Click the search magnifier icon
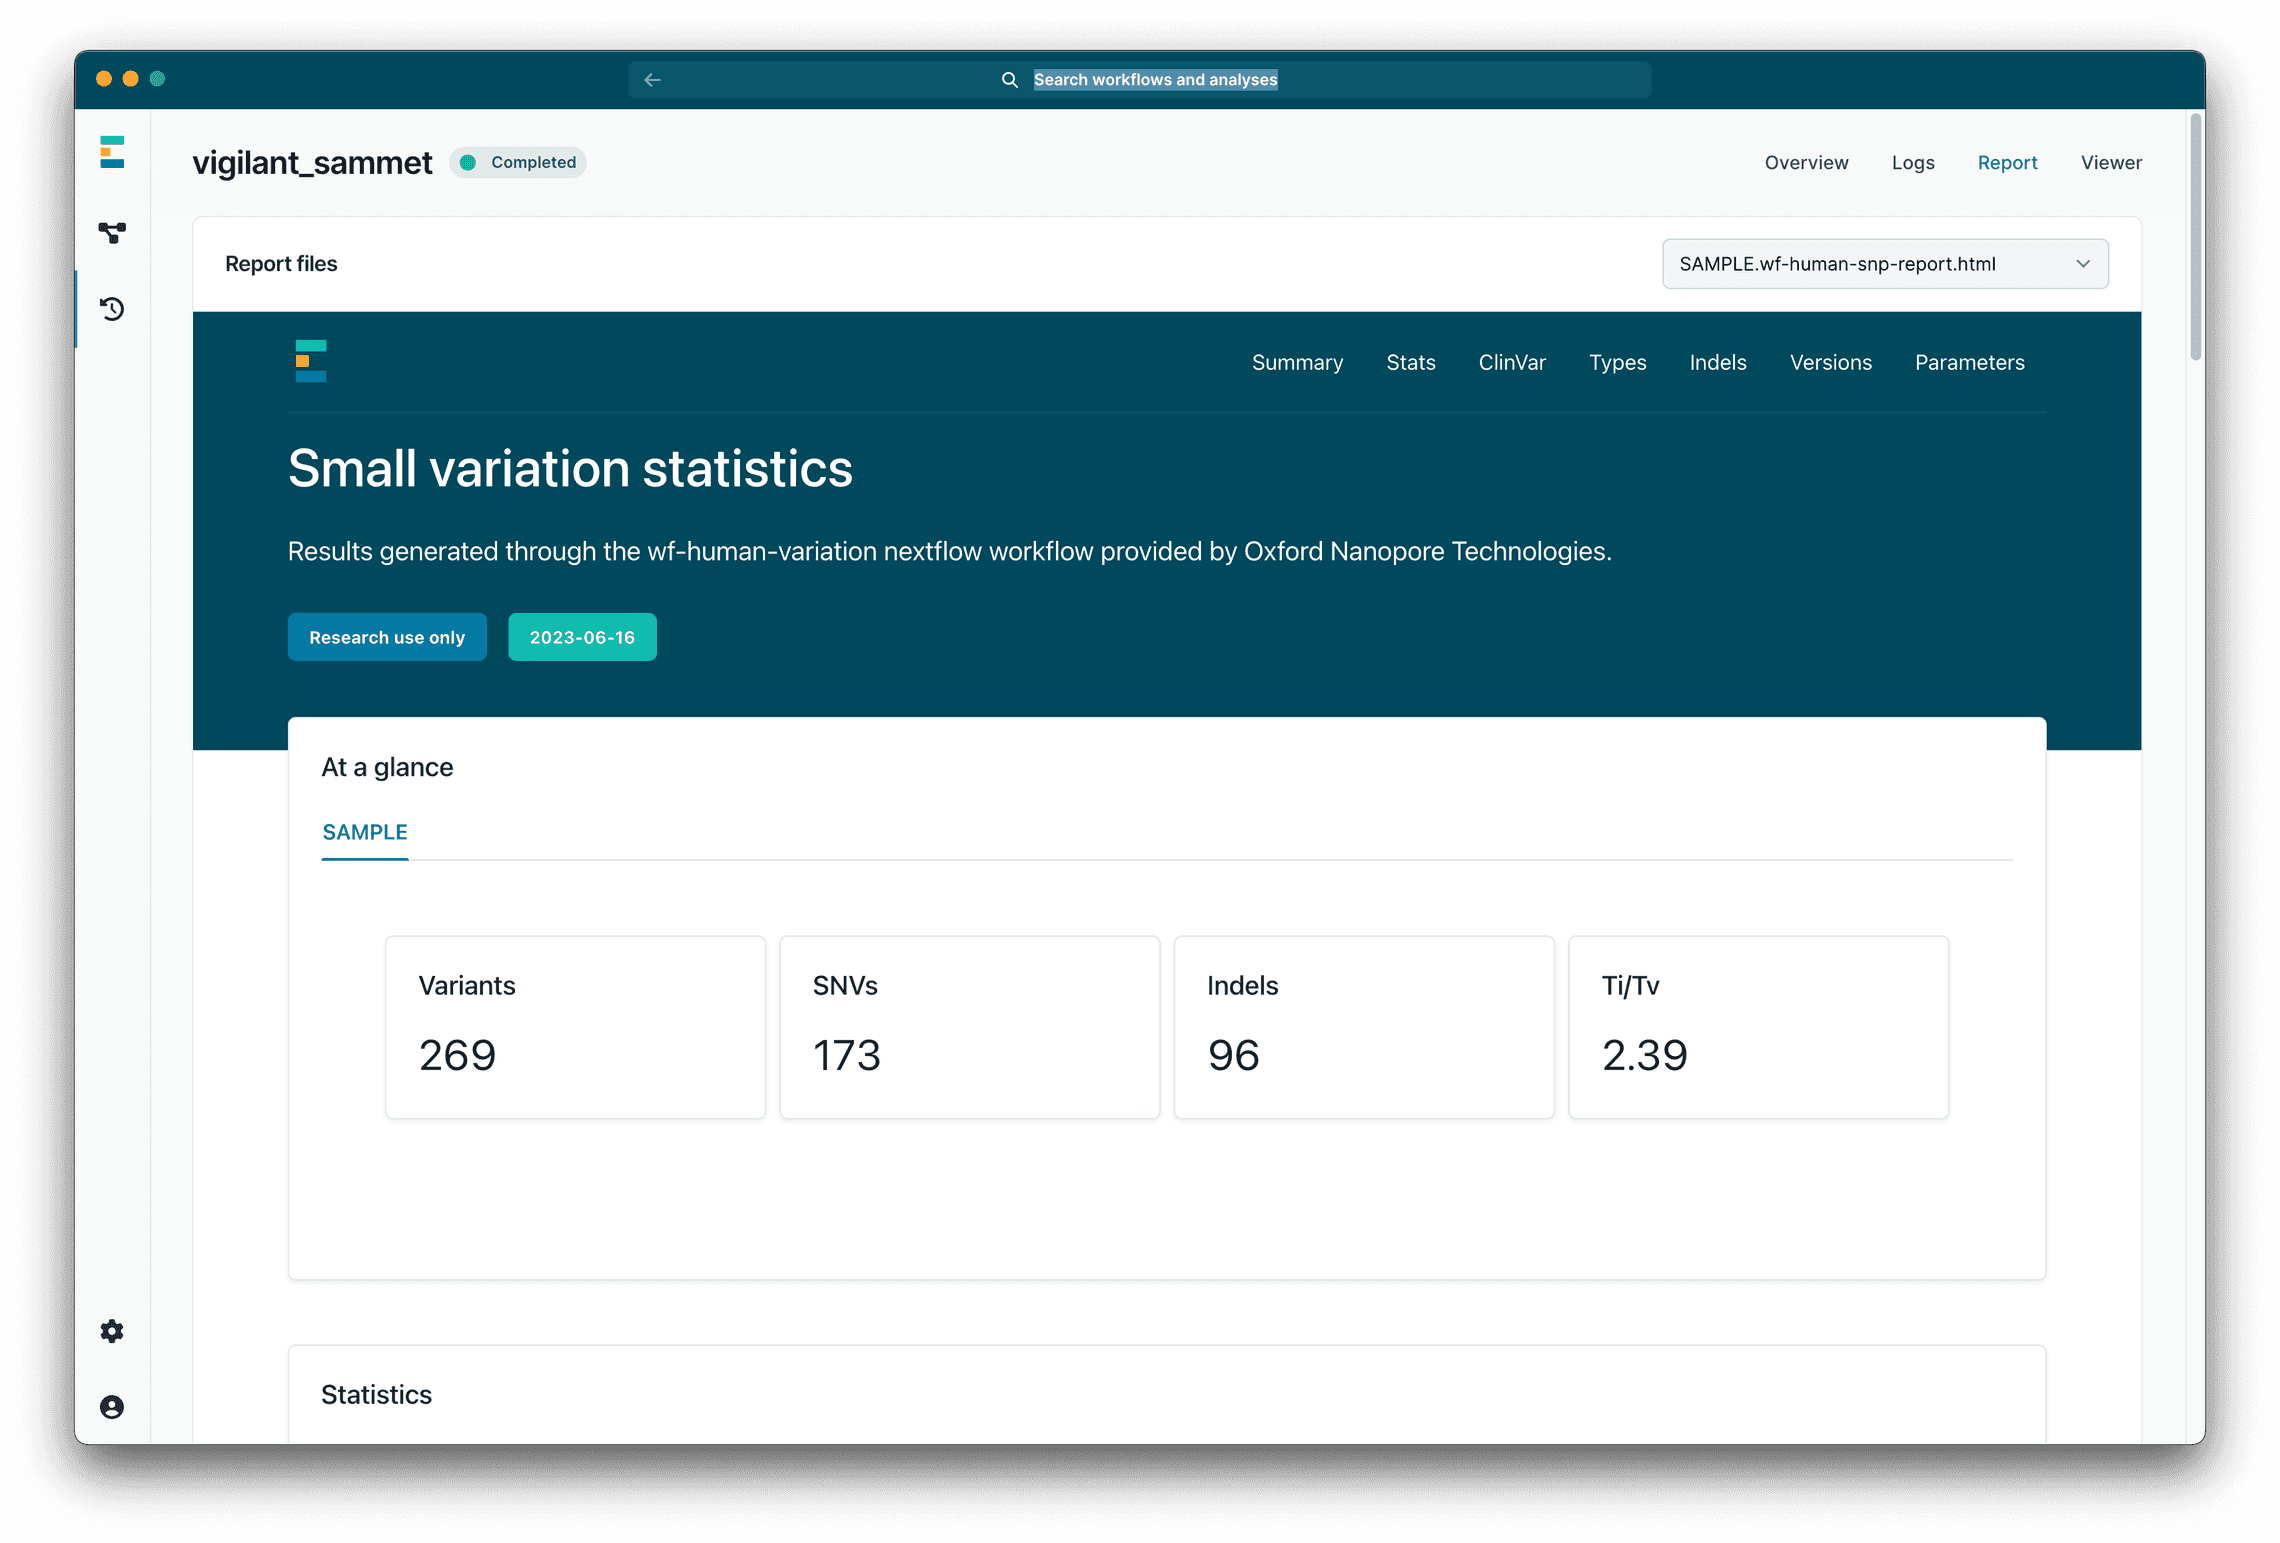The image size is (2280, 1543). 1009,79
